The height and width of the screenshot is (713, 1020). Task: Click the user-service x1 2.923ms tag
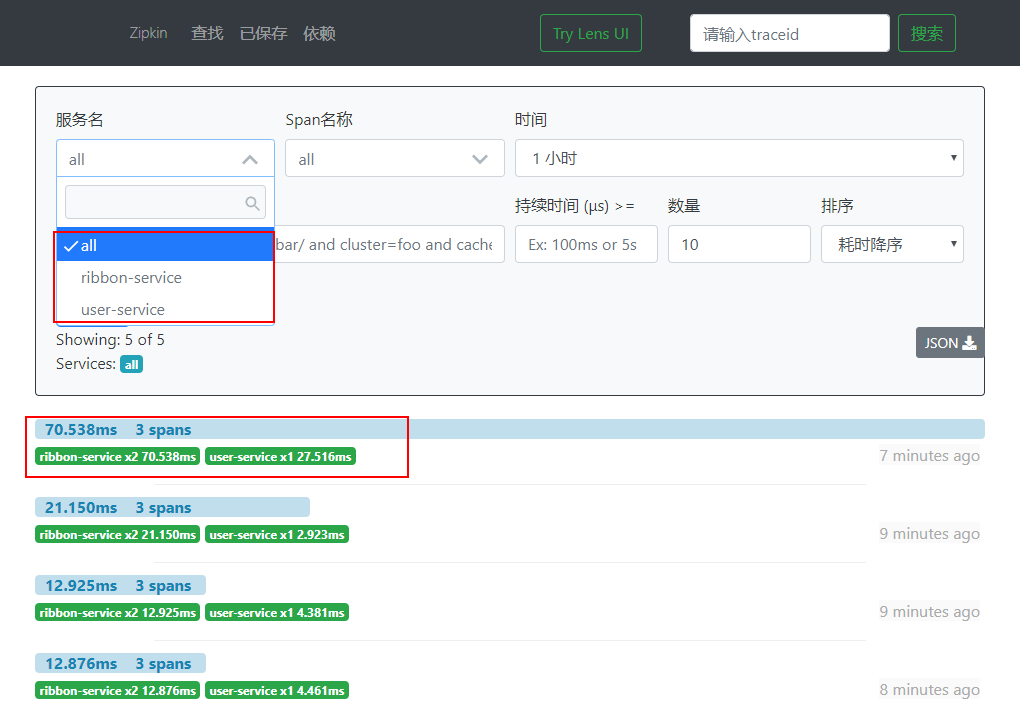(277, 534)
